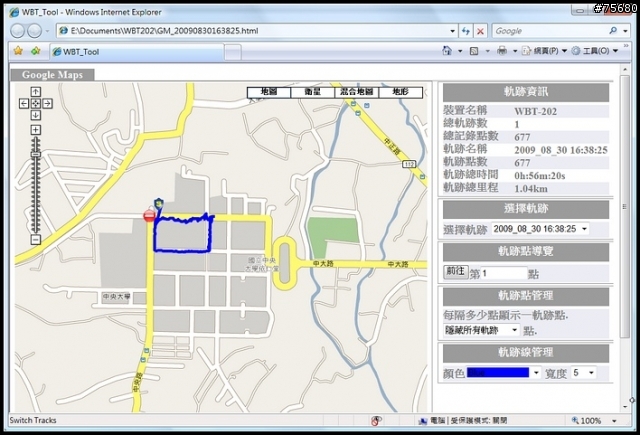The height and width of the screenshot is (435, 640).
Task: Click the page vertical scrollbar
Action: [x=624, y=206]
